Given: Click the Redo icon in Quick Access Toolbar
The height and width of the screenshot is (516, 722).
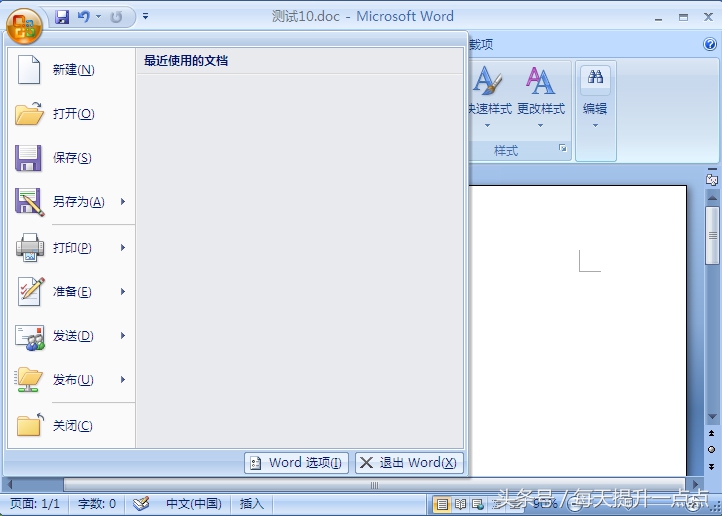Looking at the screenshot, I should click(116, 17).
